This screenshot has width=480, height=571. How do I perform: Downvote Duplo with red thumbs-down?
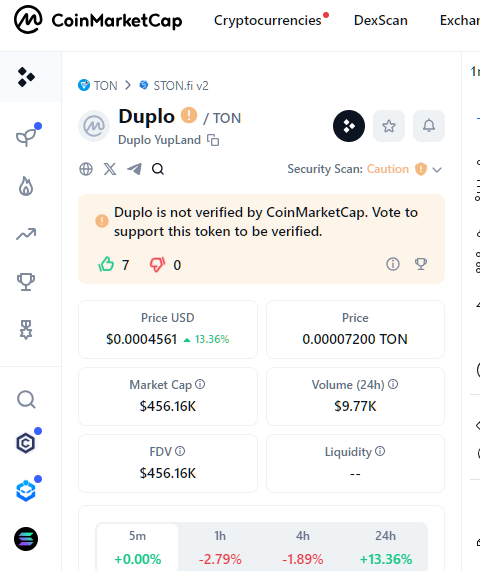[158, 264]
